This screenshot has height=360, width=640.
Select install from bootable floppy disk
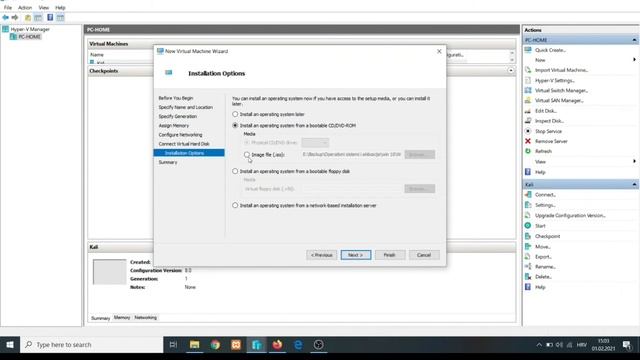click(x=235, y=171)
